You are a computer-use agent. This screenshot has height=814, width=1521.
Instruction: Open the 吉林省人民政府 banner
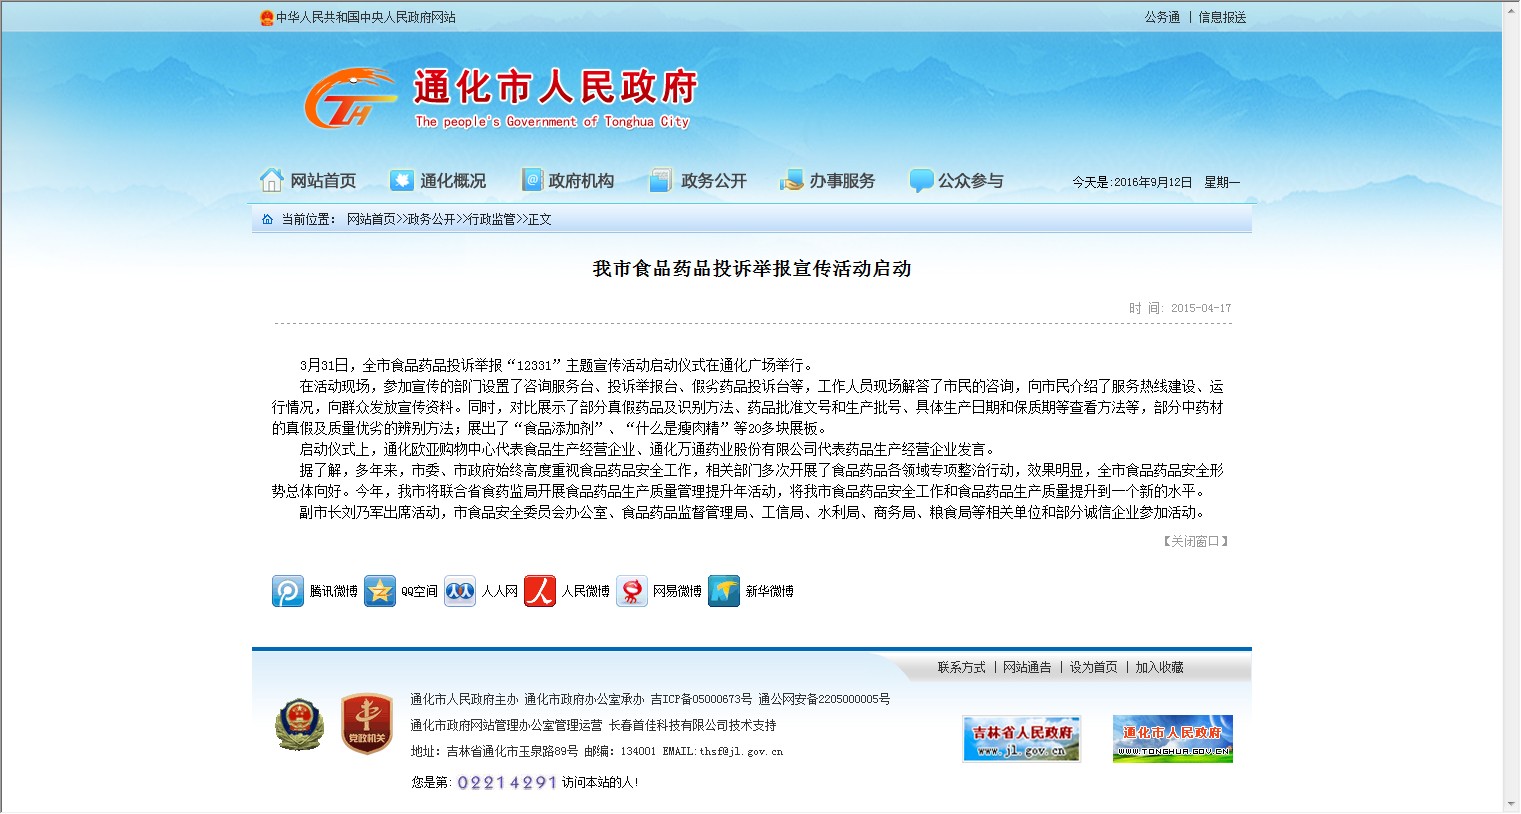pyautogui.click(x=1021, y=739)
